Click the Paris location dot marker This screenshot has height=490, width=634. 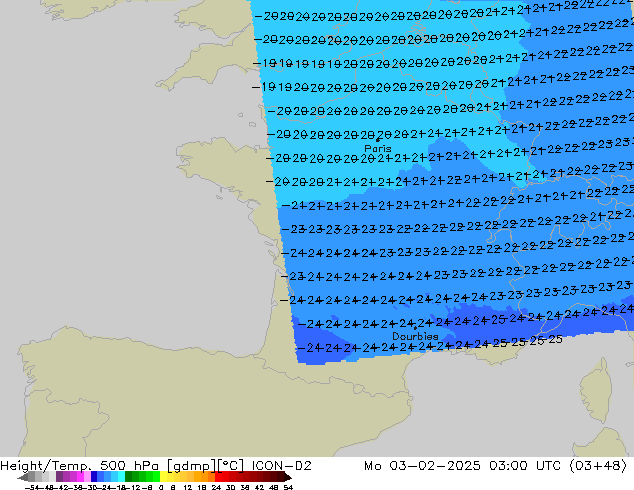tap(378, 140)
